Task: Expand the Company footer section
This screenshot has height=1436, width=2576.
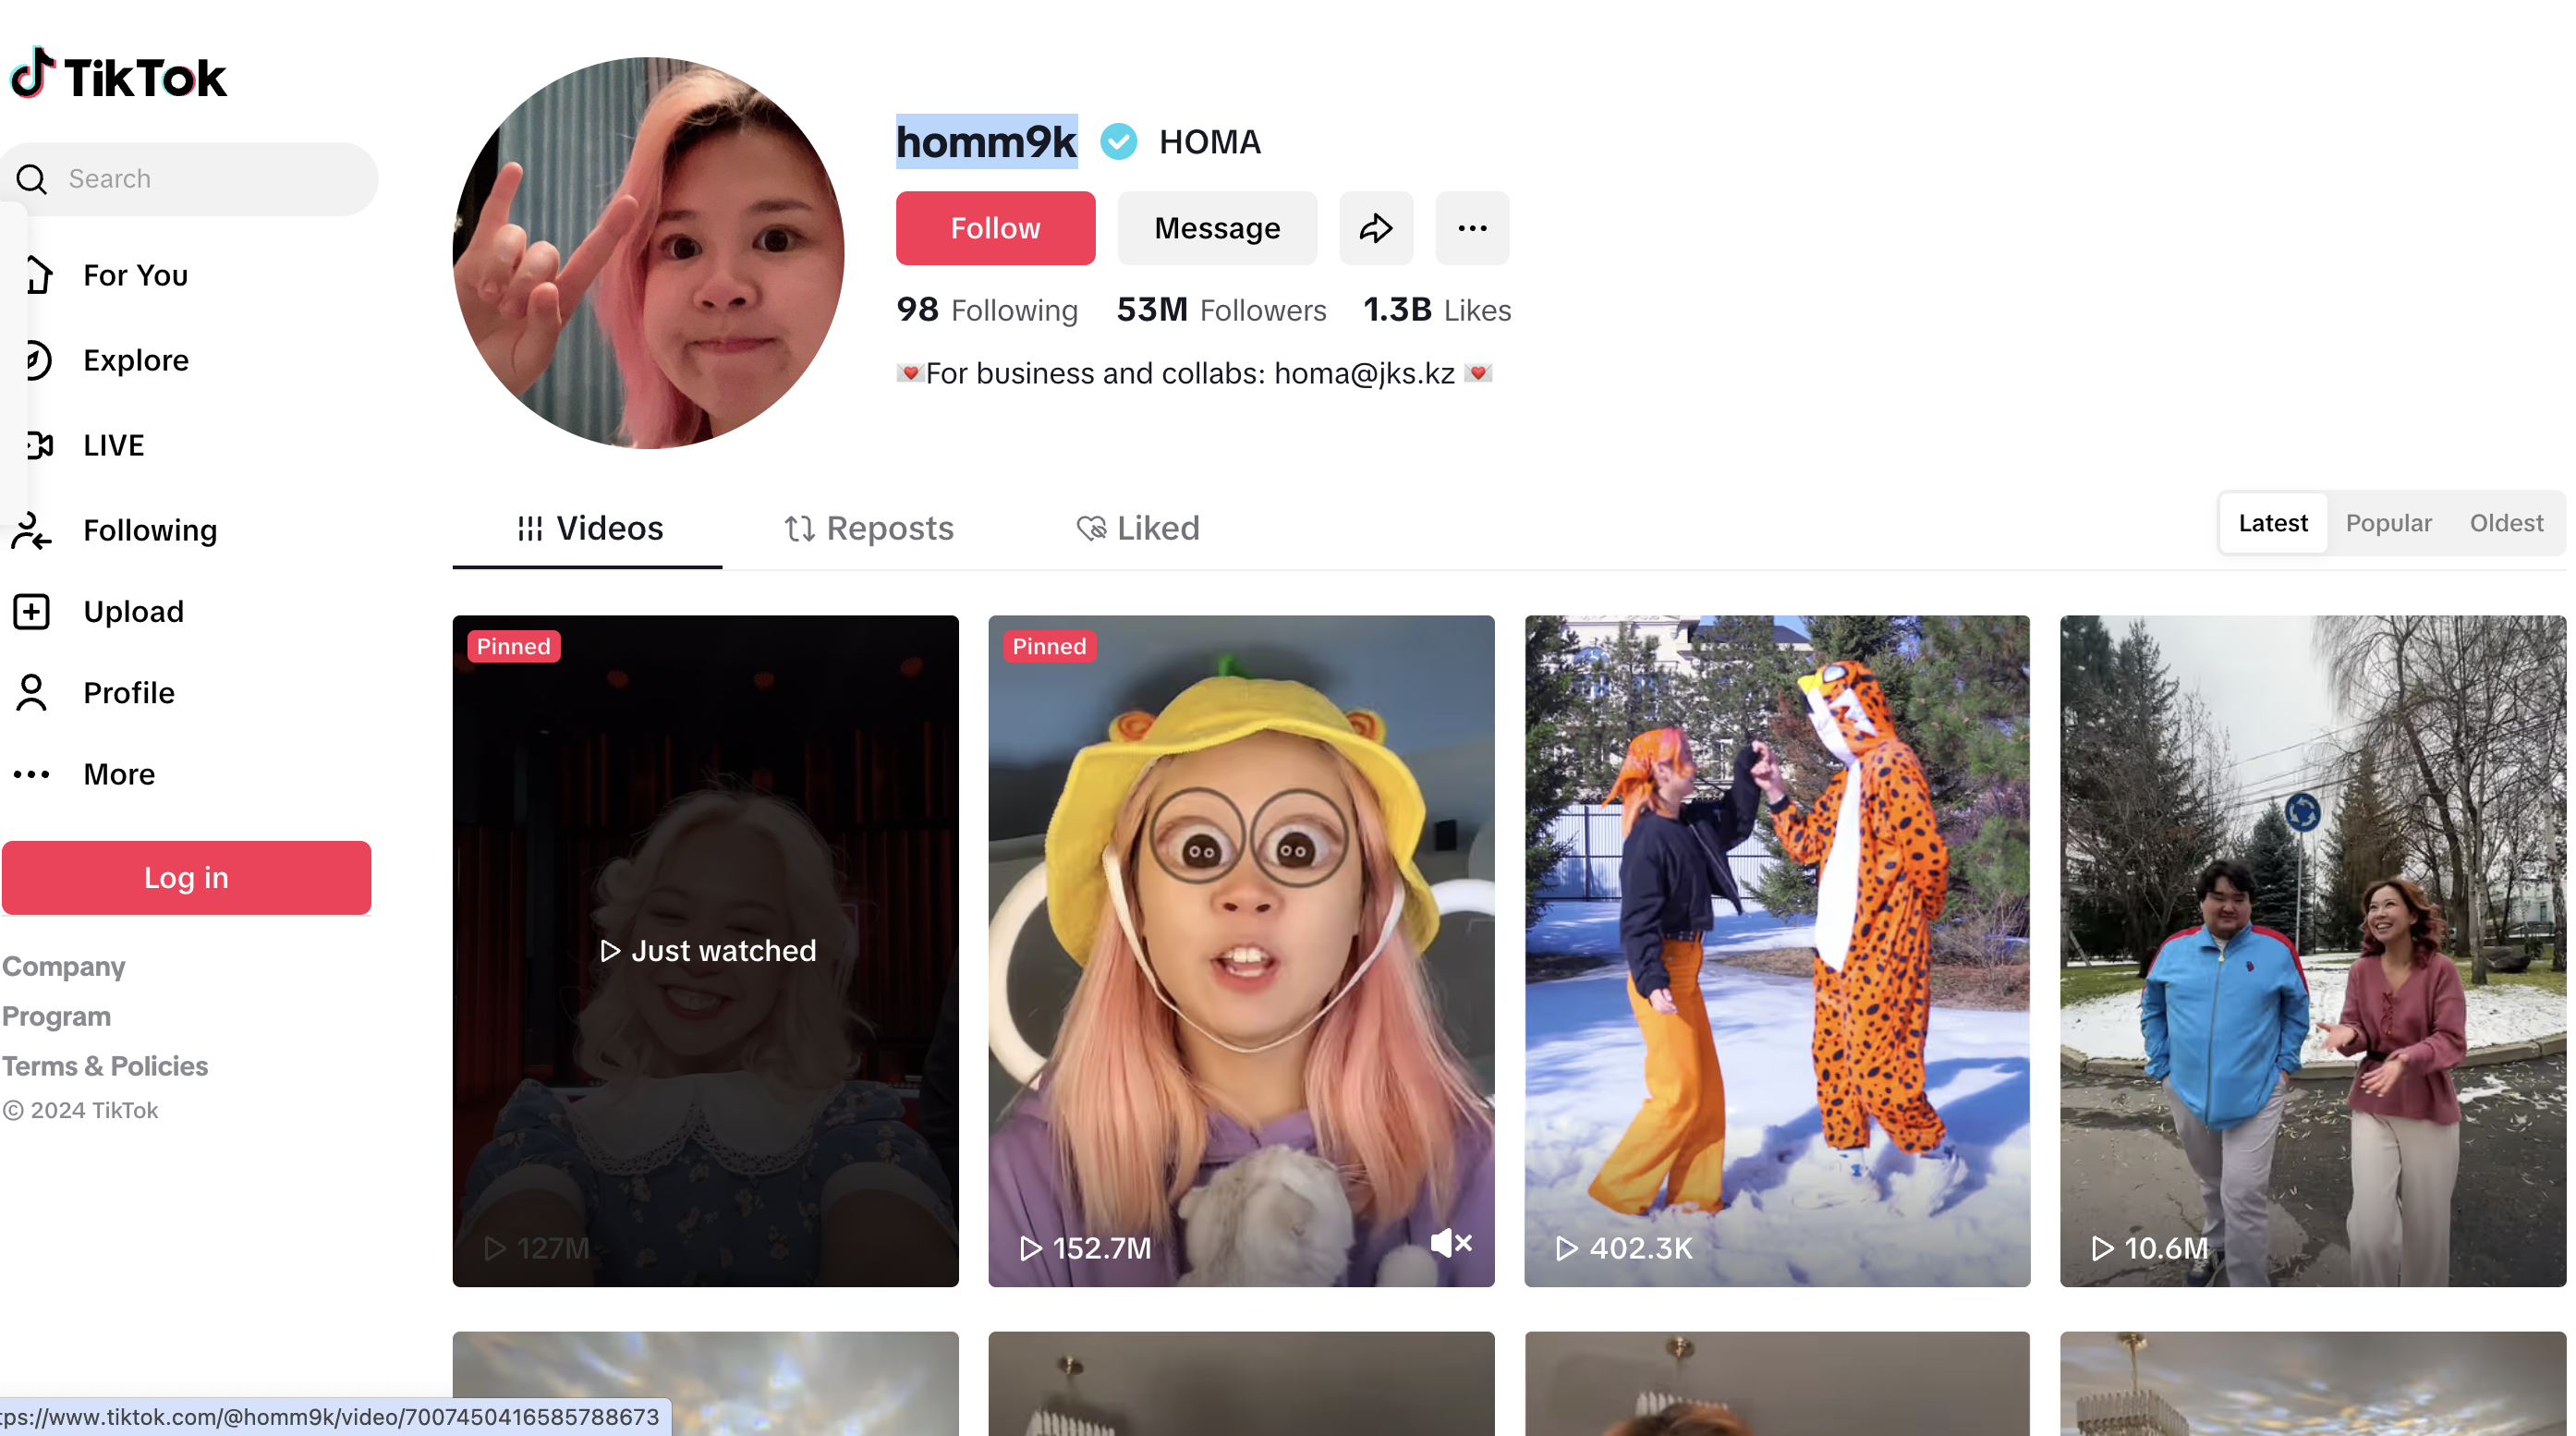Action: coord(63,966)
